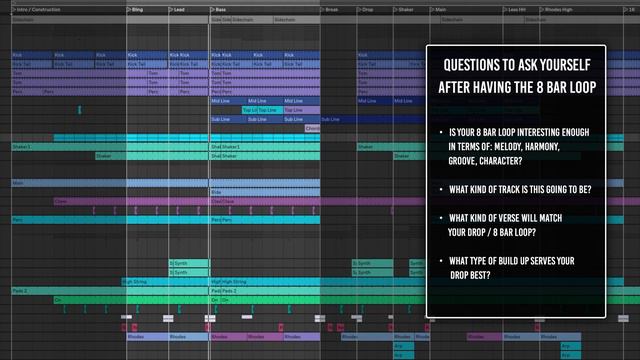This screenshot has width=640, height=360.
Task: Select the Chord clip before the Break
Action: tap(312, 129)
